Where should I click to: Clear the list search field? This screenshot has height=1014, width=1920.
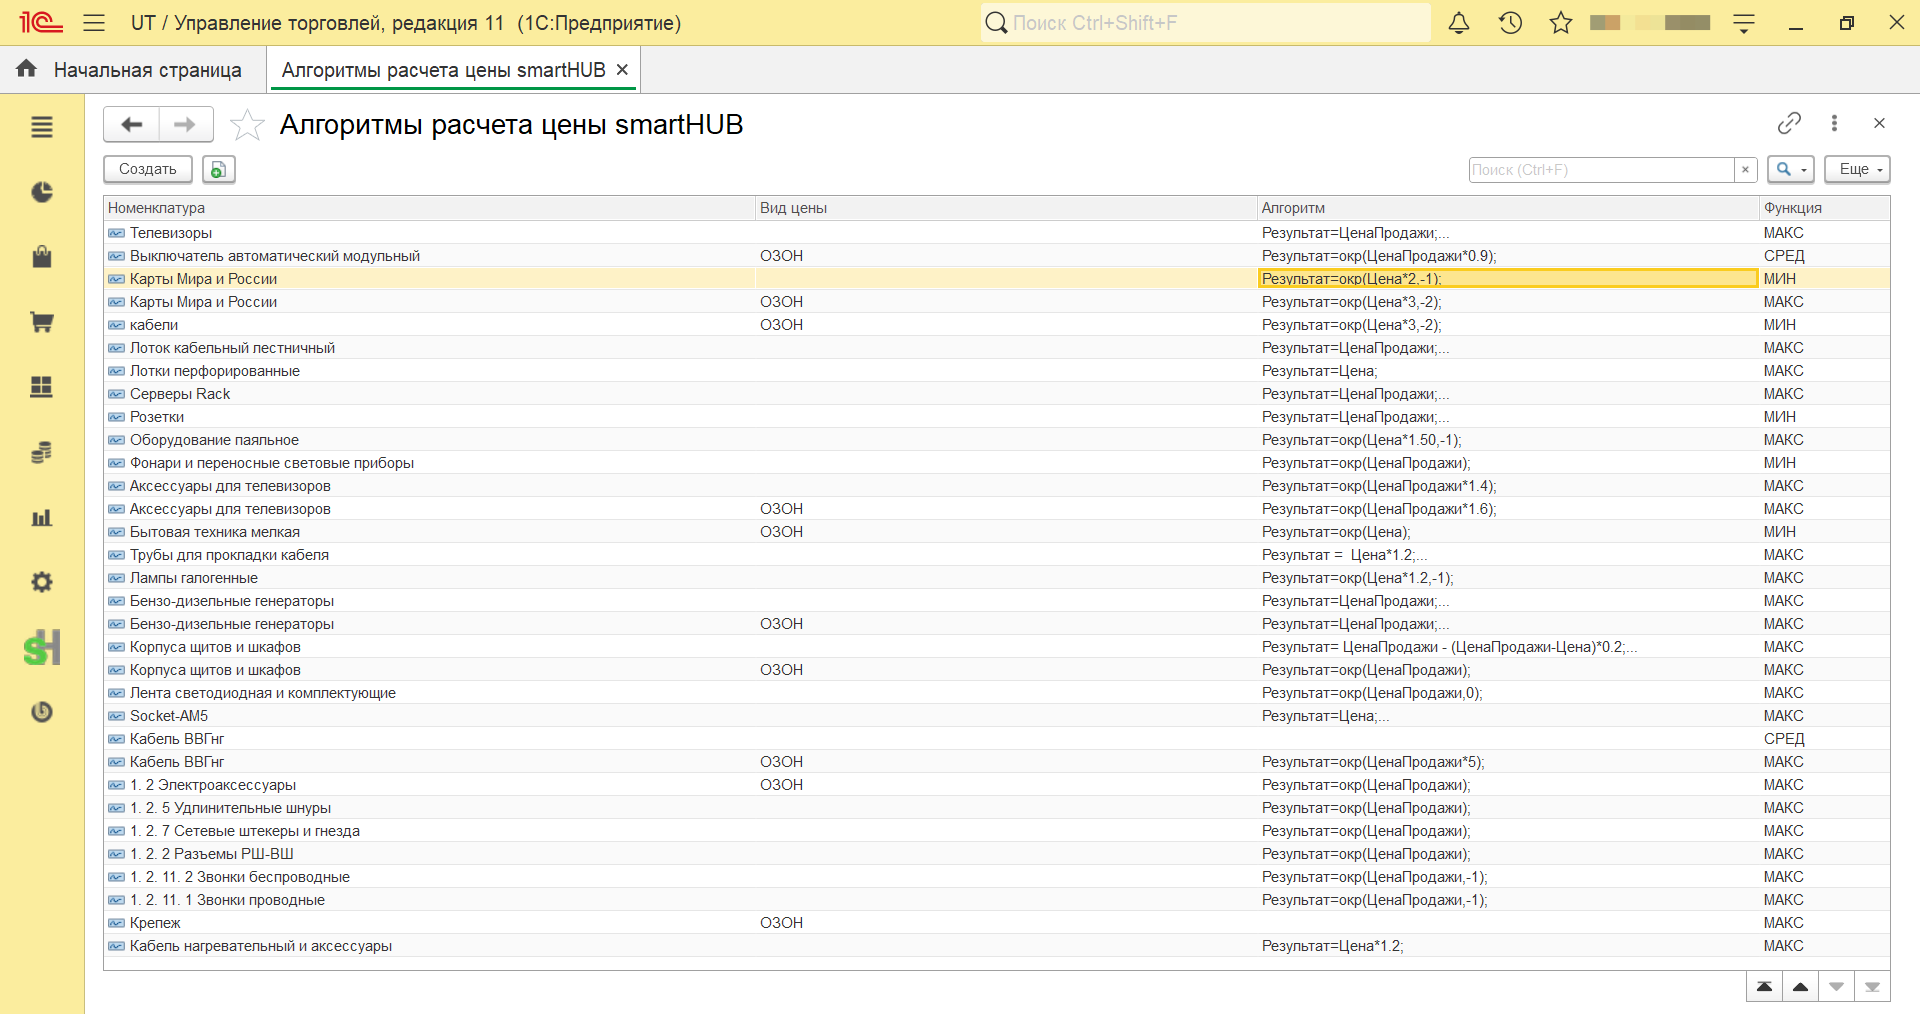tap(1745, 169)
